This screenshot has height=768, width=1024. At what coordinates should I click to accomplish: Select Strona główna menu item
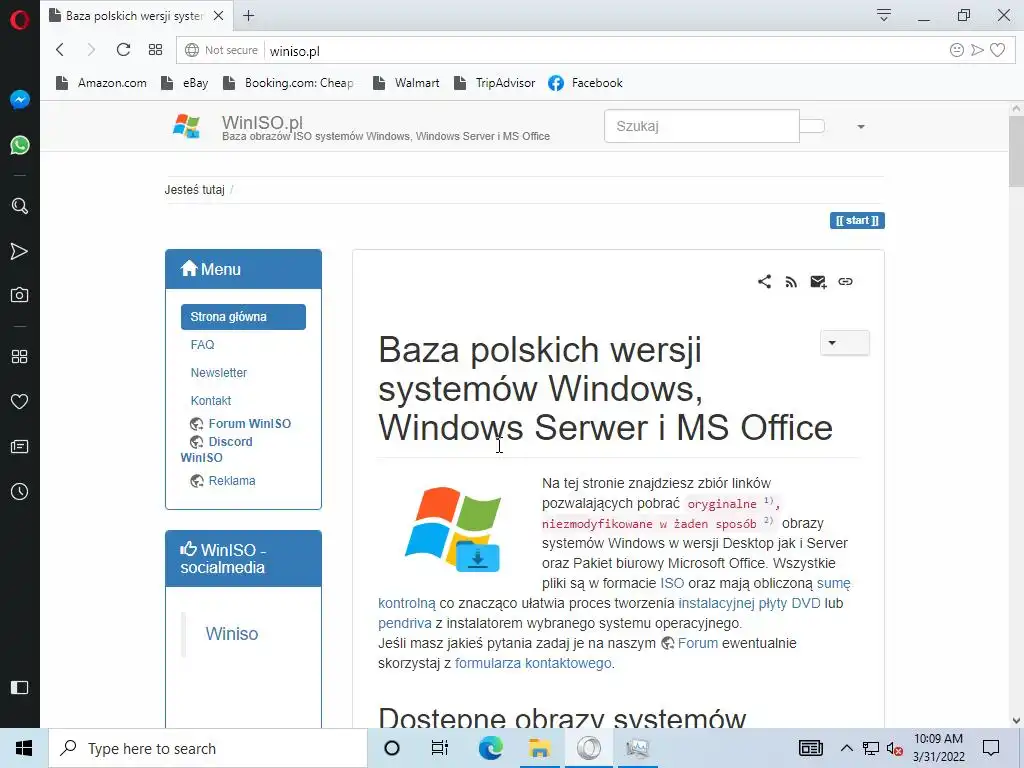(x=243, y=317)
